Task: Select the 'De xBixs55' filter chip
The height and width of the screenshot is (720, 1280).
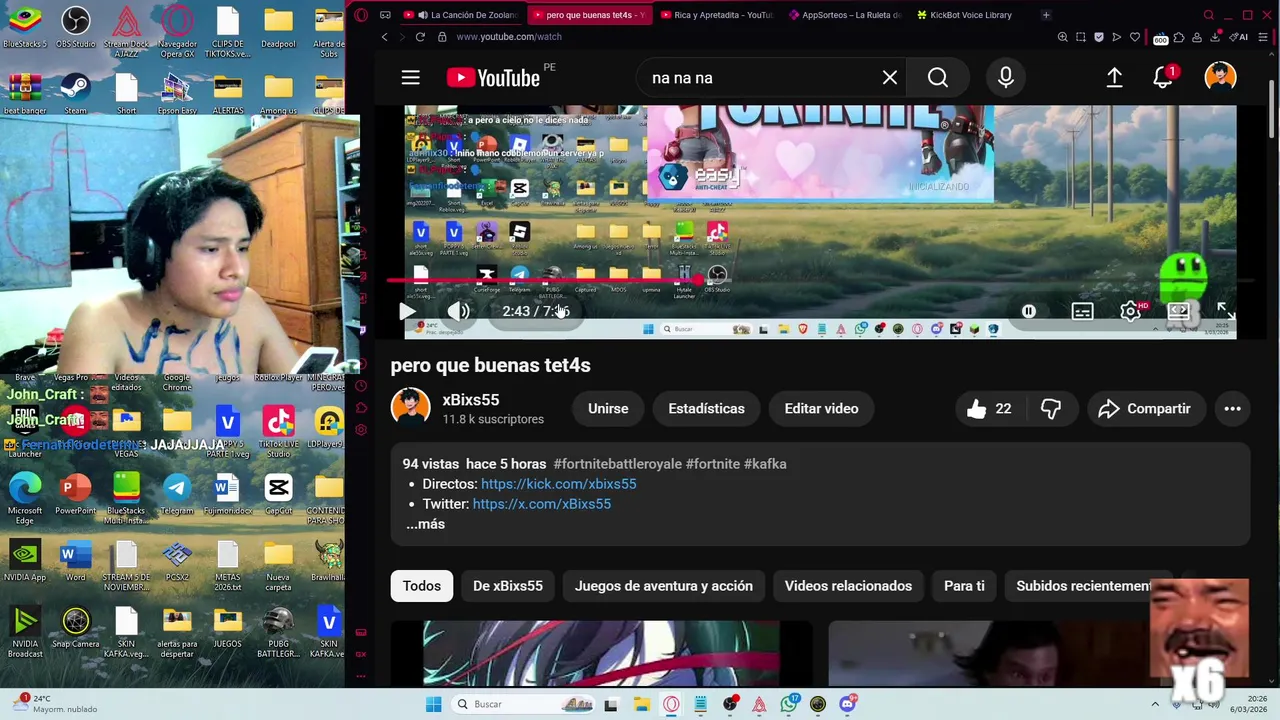Action: [508, 586]
